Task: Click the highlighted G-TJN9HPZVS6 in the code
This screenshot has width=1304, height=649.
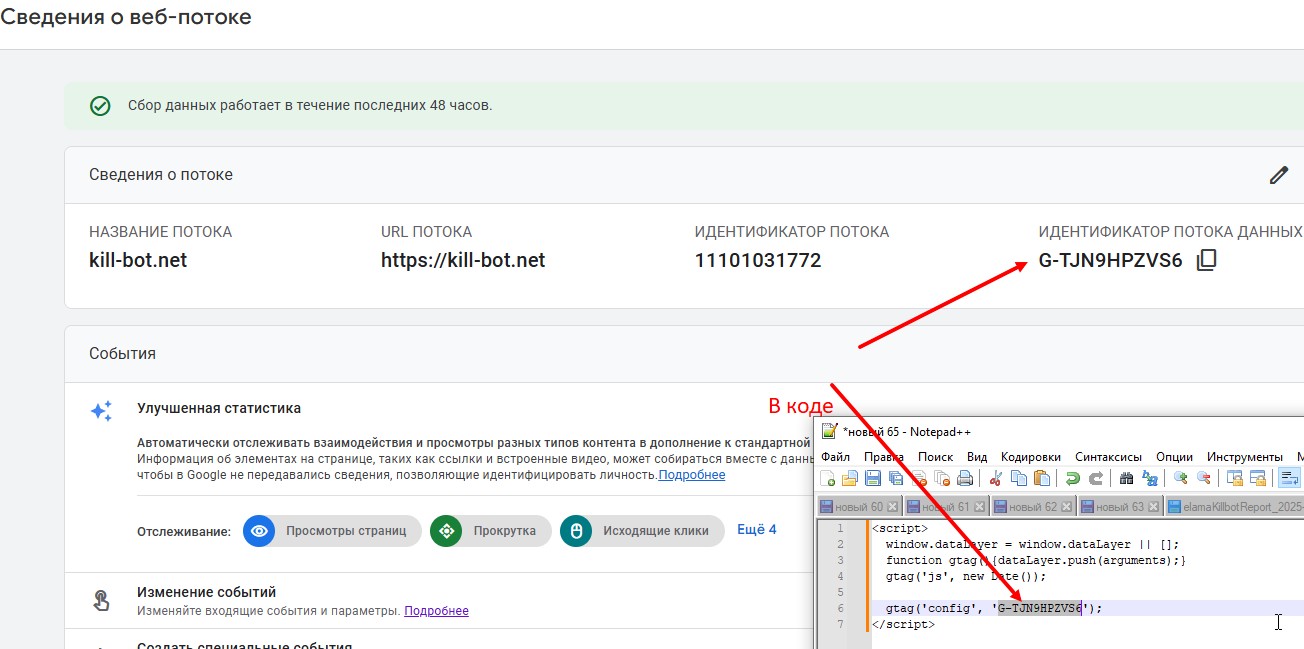Action: click(1040, 608)
